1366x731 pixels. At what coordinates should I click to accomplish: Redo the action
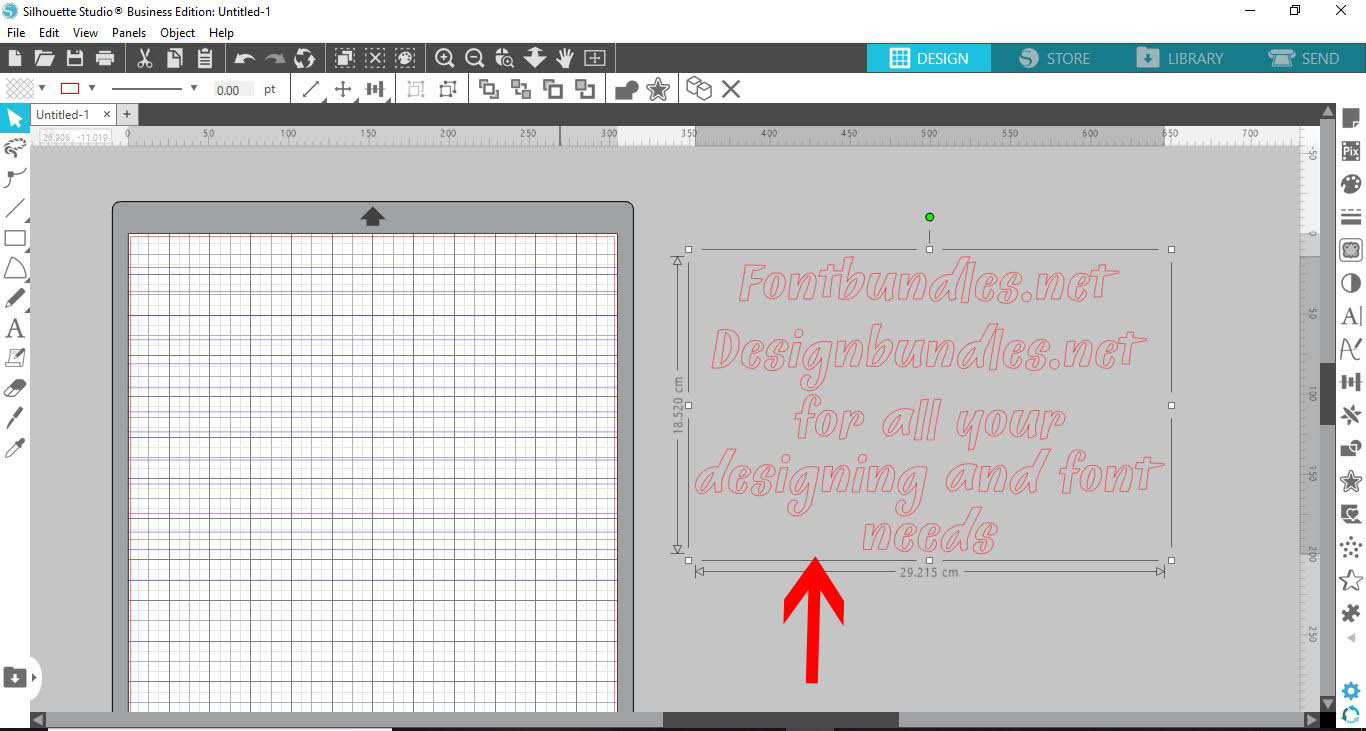pyautogui.click(x=274, y=58)
